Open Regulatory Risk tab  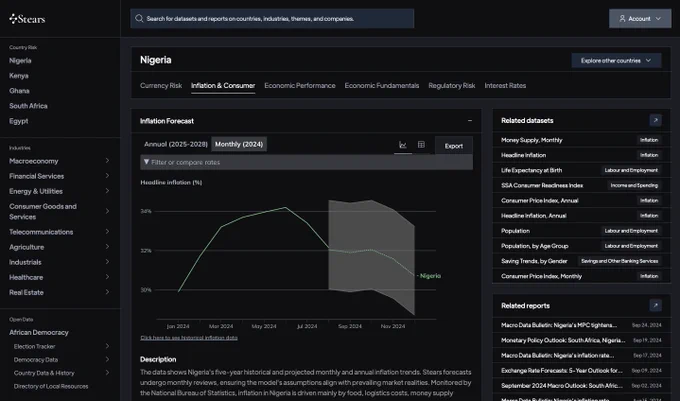pyautogui.click(x=451, y=85)
